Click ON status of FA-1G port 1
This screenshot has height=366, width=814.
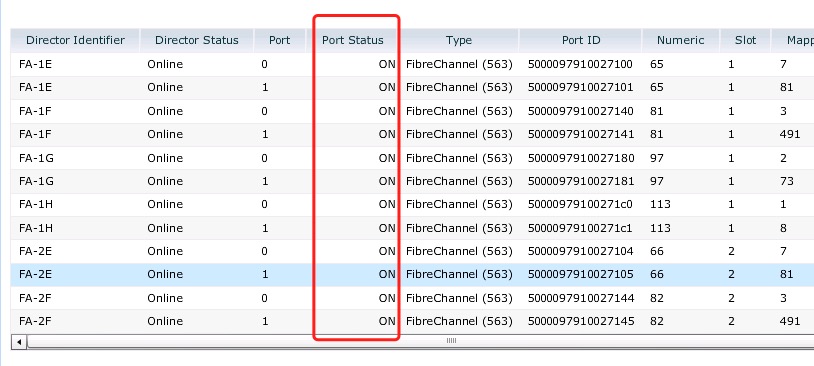click(387, 181)
